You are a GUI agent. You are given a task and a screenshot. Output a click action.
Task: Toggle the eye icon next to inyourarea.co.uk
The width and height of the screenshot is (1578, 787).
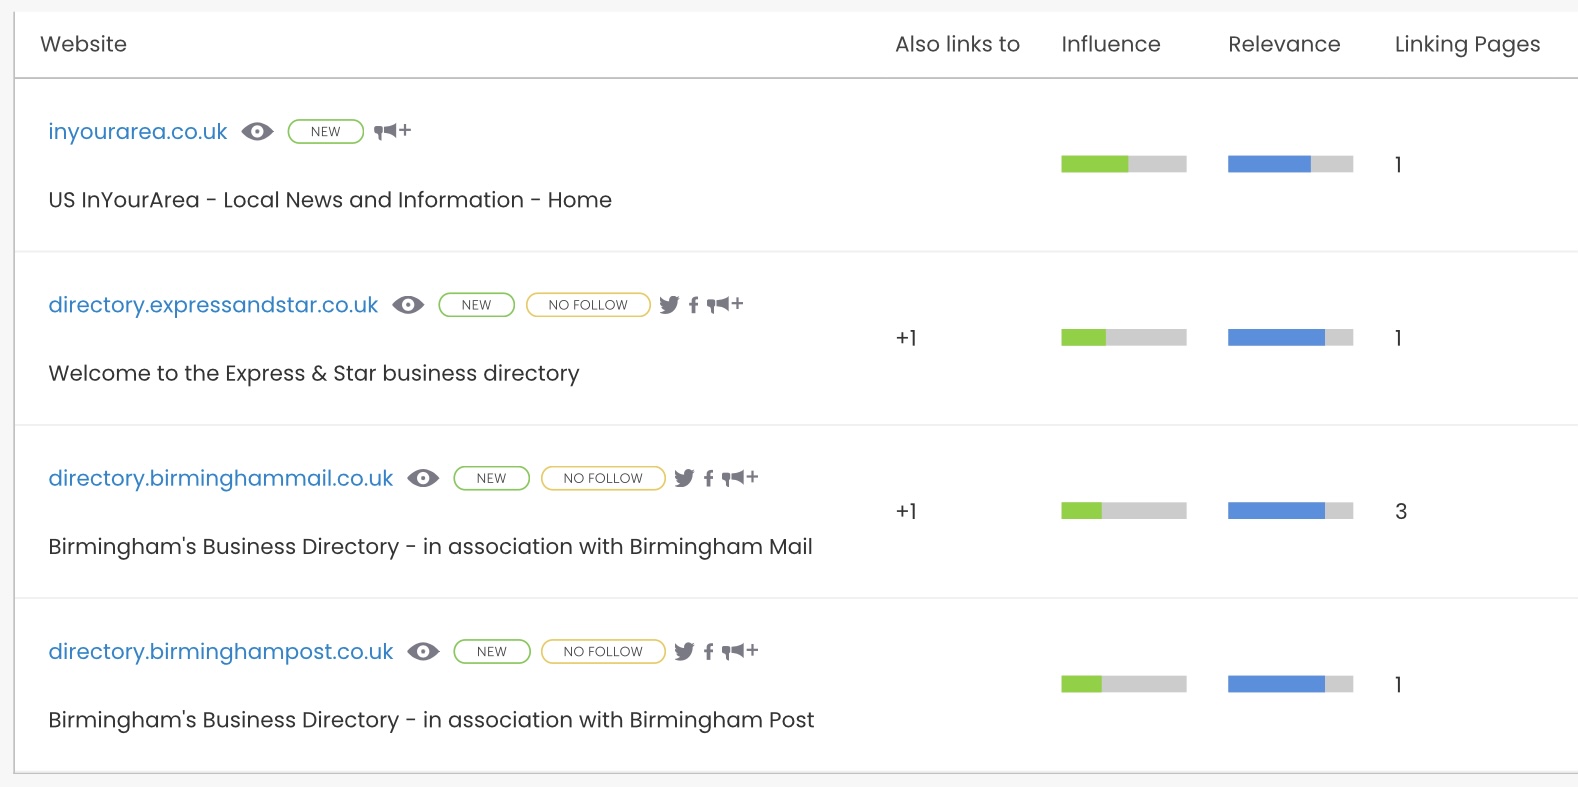257,132
